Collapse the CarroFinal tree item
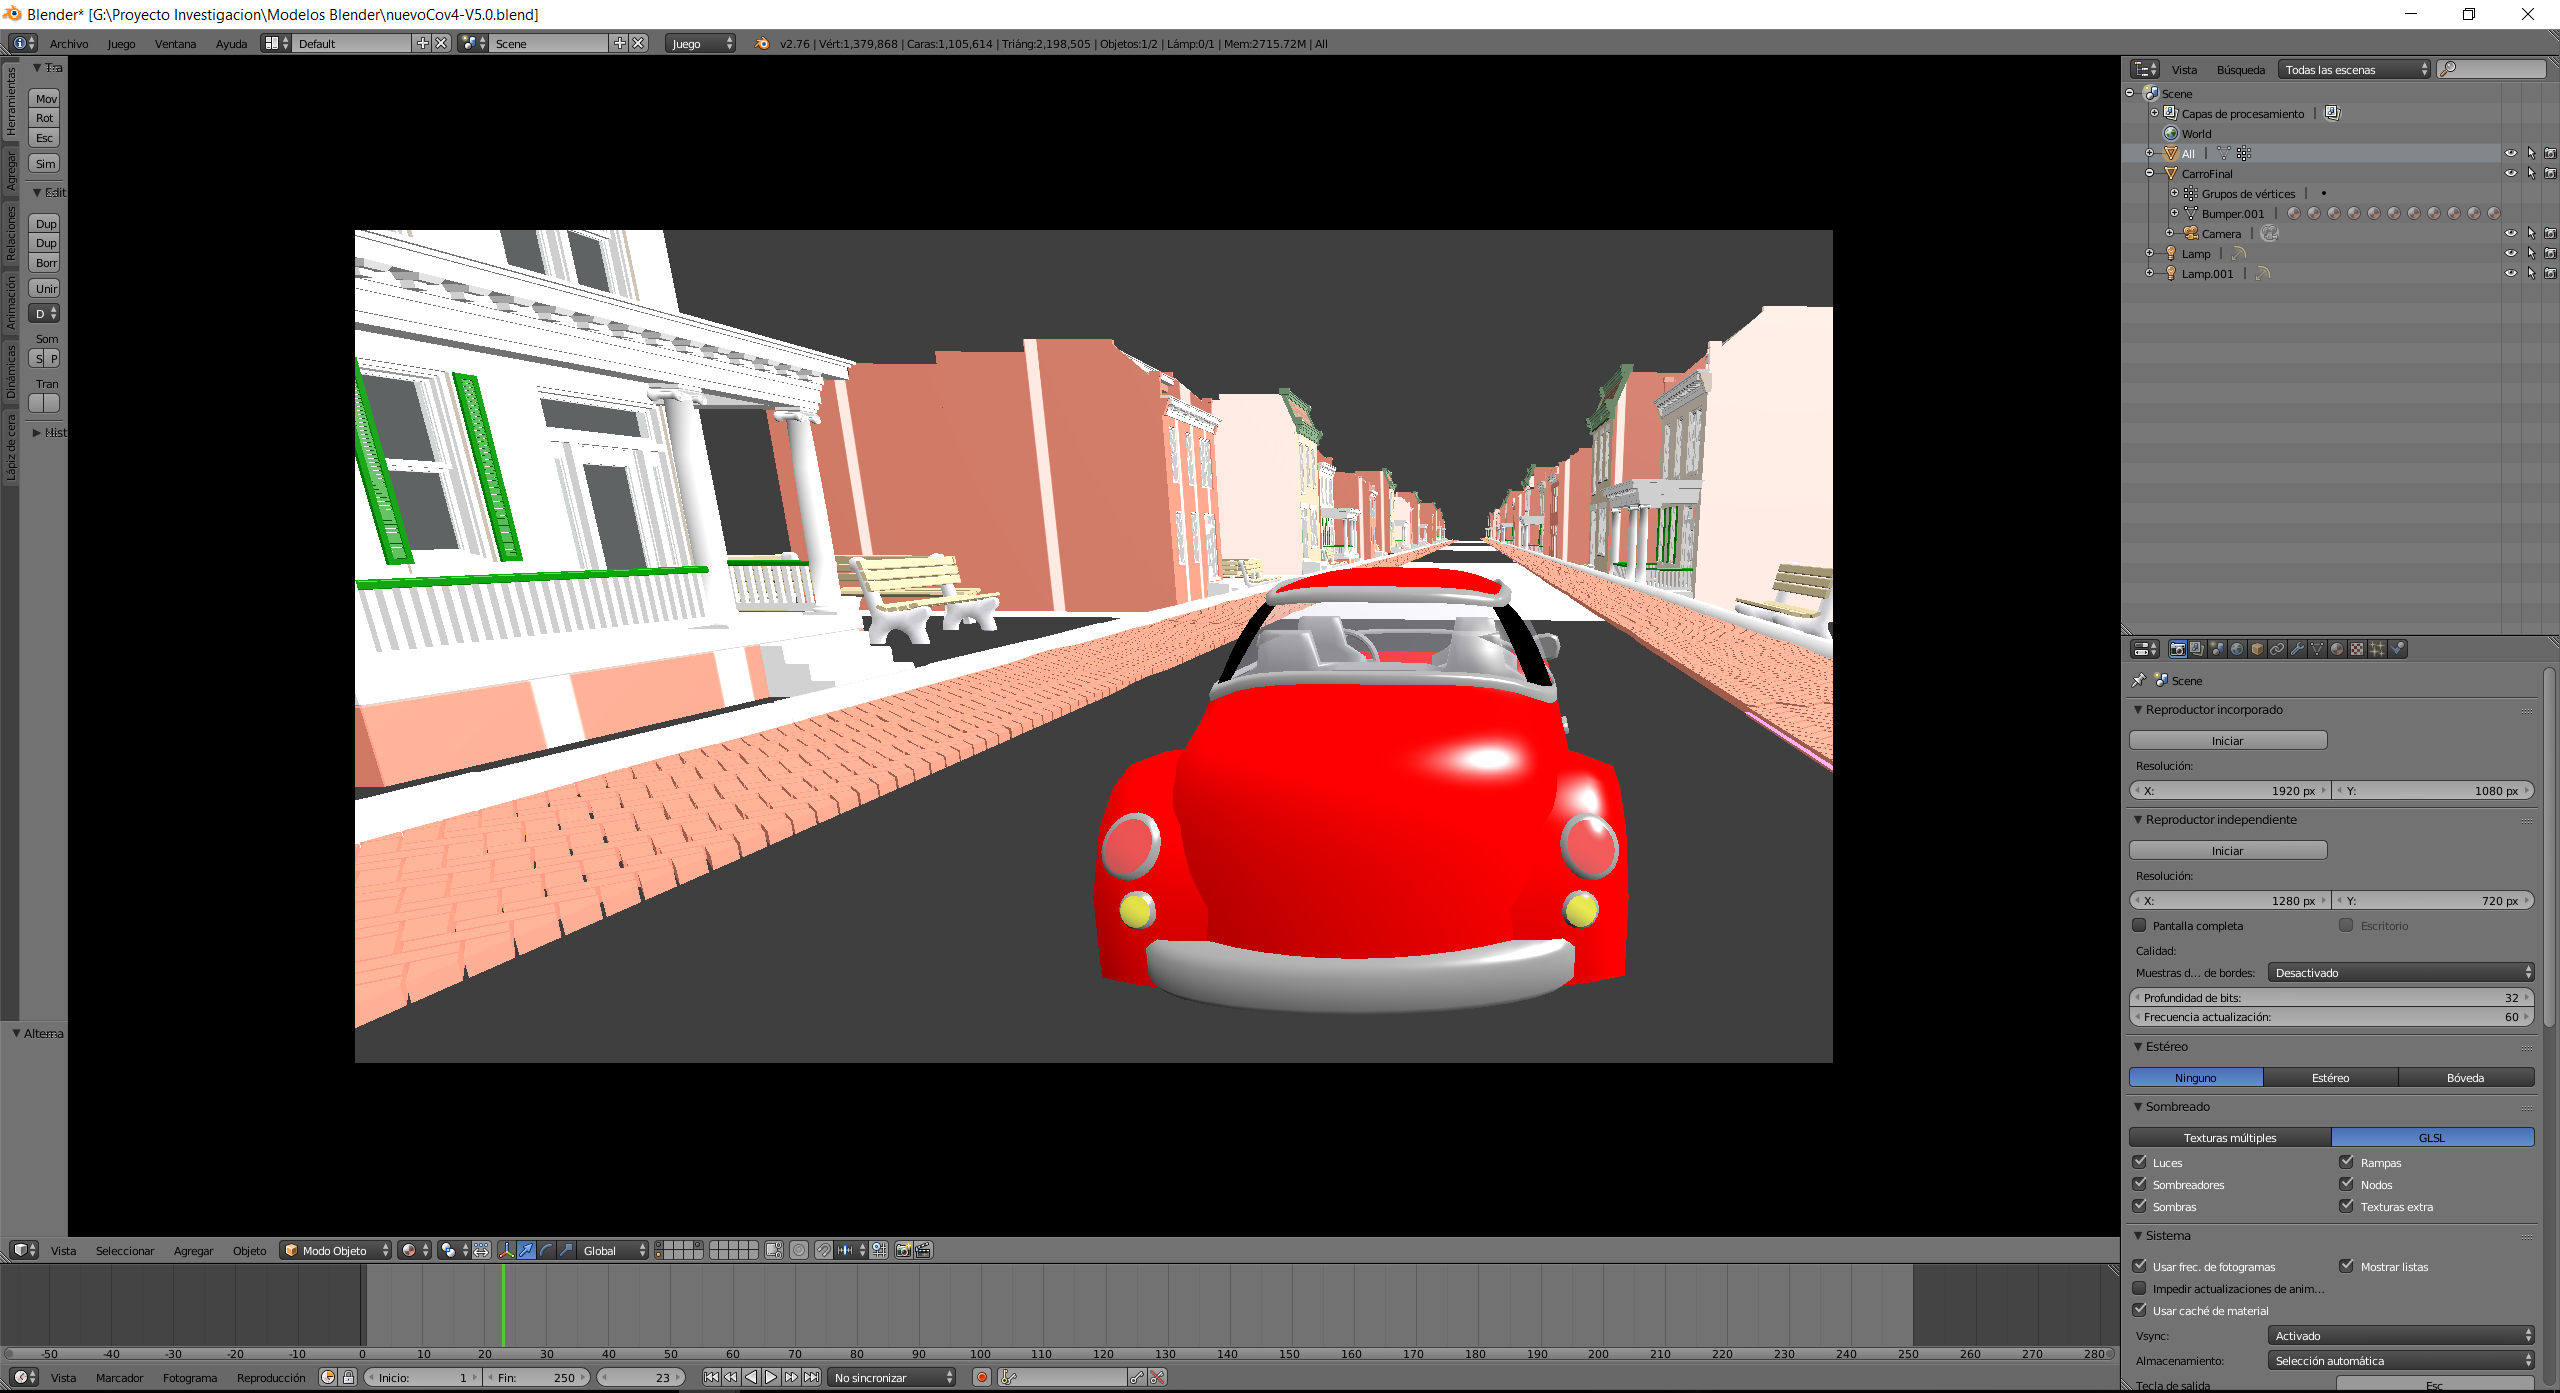Image resolution: width=2560 pixels, height=1393 pixels. point(2150,173)
